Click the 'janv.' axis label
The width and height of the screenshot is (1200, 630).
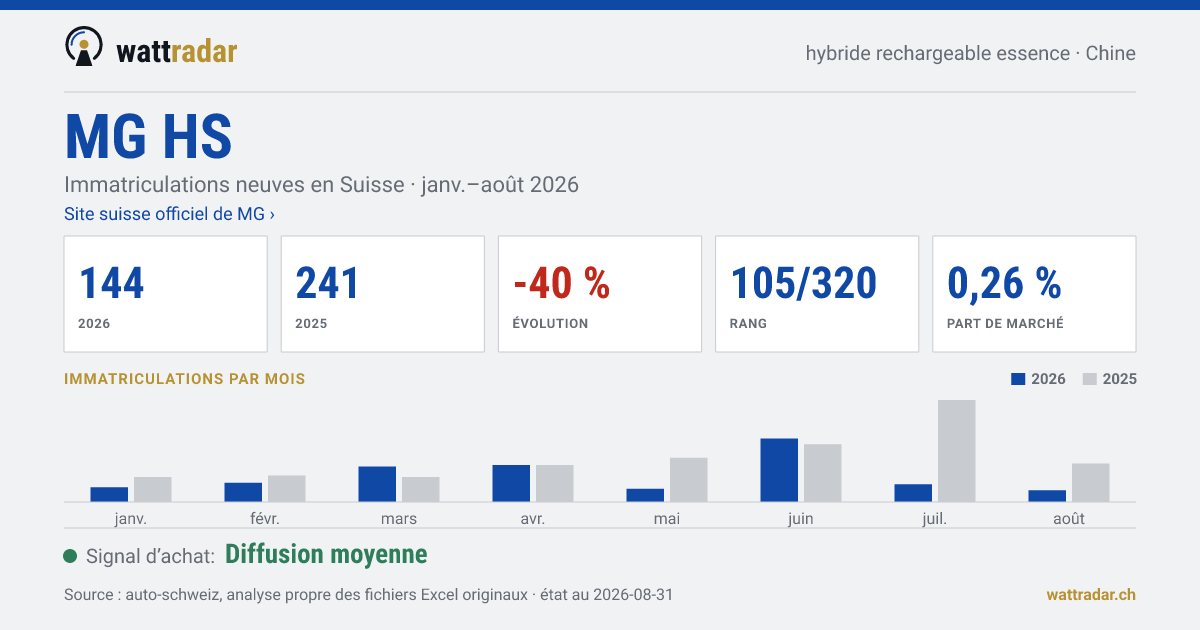pyautogui.click(x=131, y=518)
